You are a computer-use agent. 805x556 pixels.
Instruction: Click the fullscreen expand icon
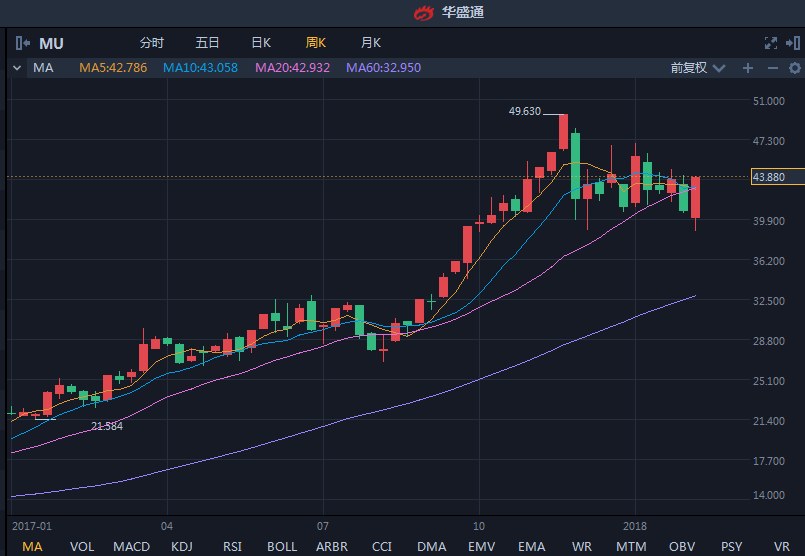(x=770, y=43)
